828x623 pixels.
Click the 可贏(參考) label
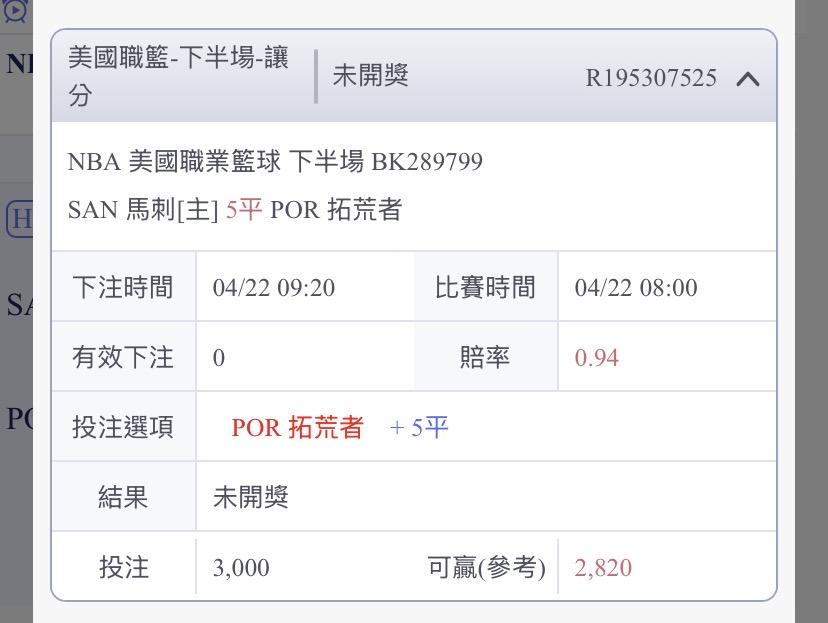point(486,568)
